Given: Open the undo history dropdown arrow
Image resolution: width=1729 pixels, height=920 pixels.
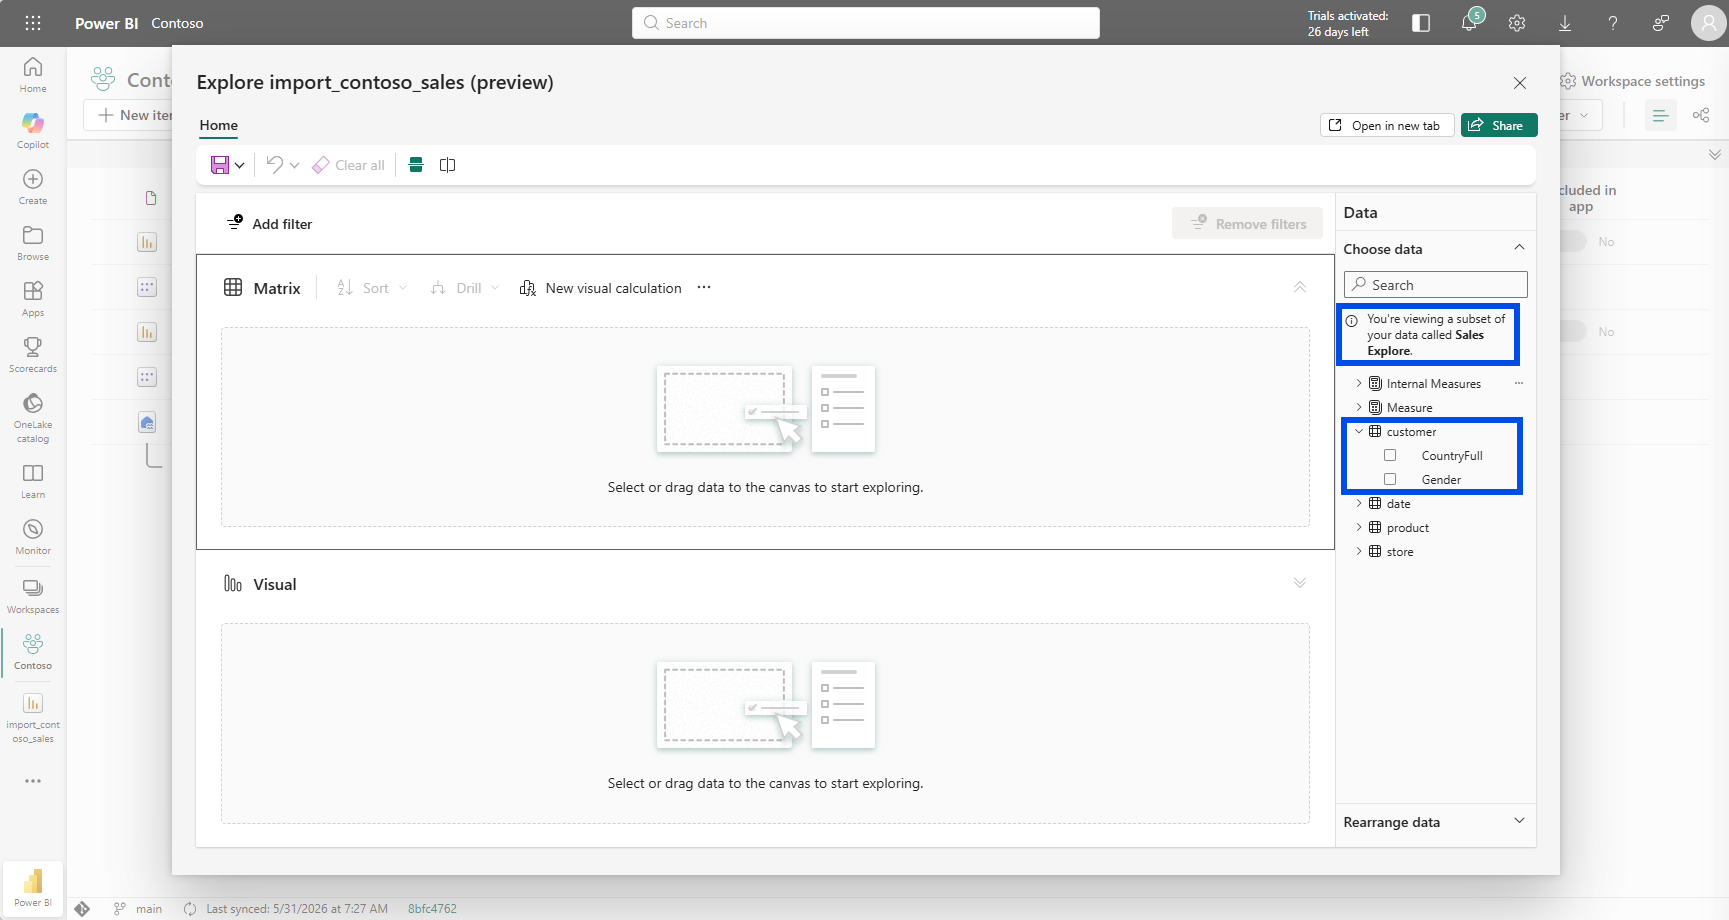Looking at the screenshot, I should click(x=294, y=165).
